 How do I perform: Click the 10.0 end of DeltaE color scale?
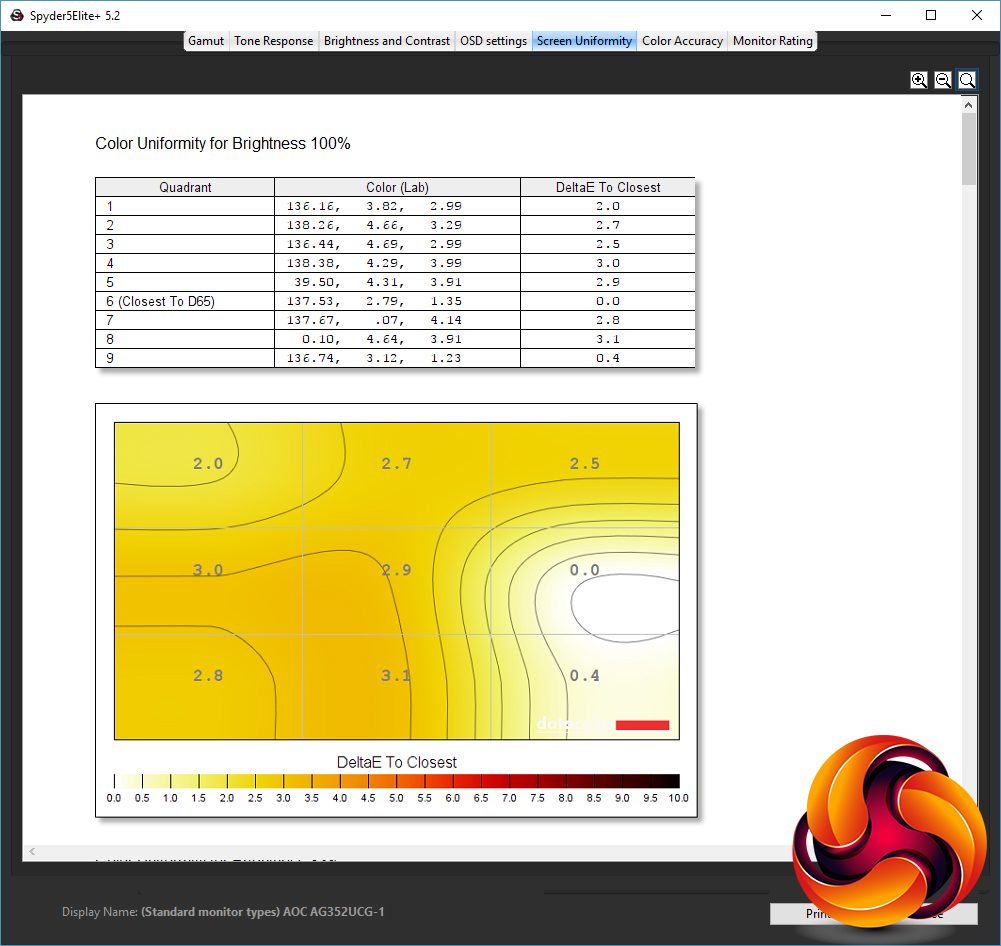tap(678, 798)
